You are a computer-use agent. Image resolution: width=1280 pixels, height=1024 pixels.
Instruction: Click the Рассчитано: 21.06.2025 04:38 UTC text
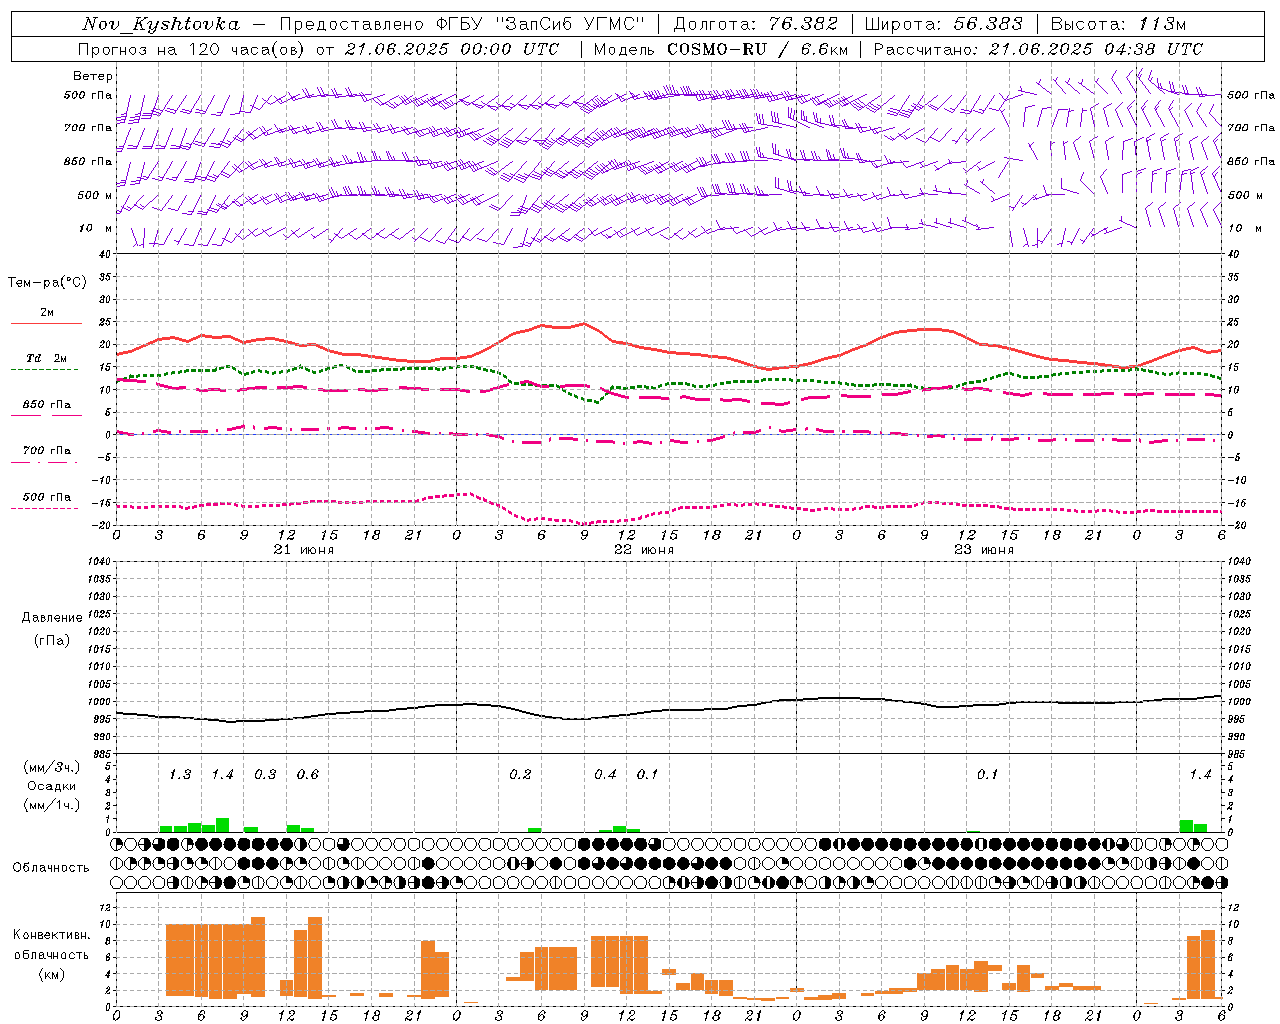(1038, 49)
